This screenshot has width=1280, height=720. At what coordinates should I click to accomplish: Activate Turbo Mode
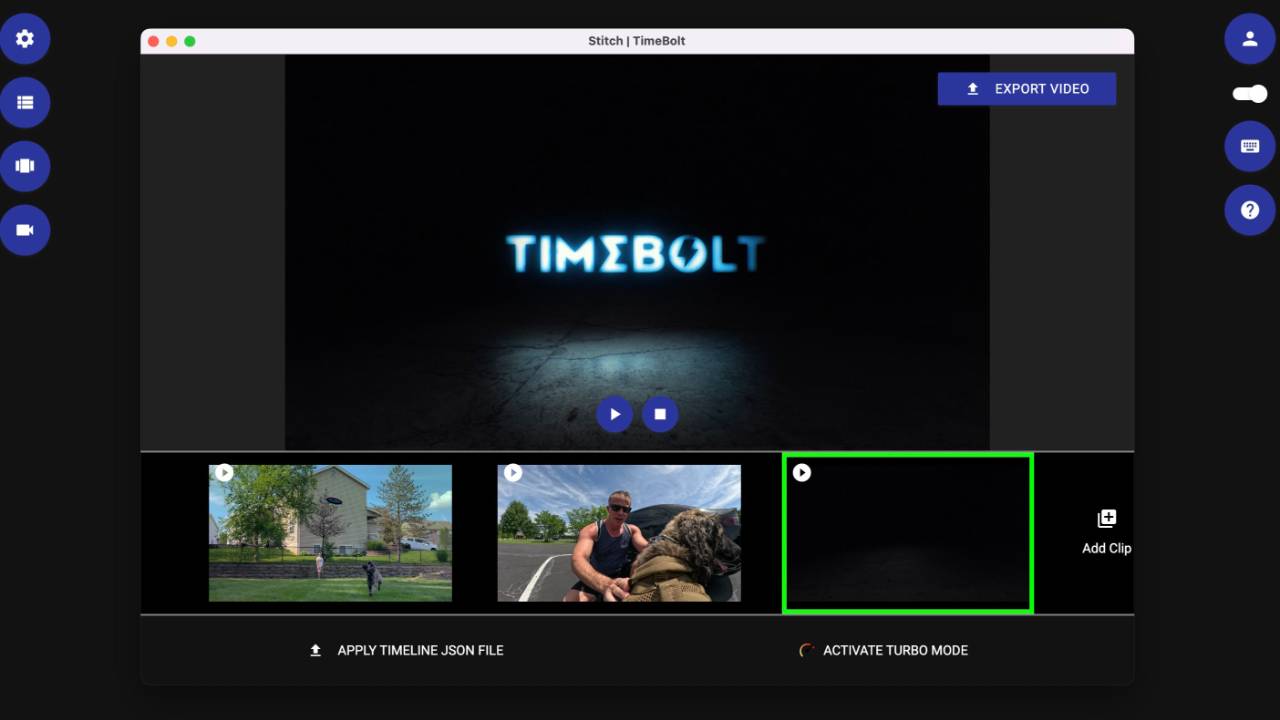tap(883, 650)
